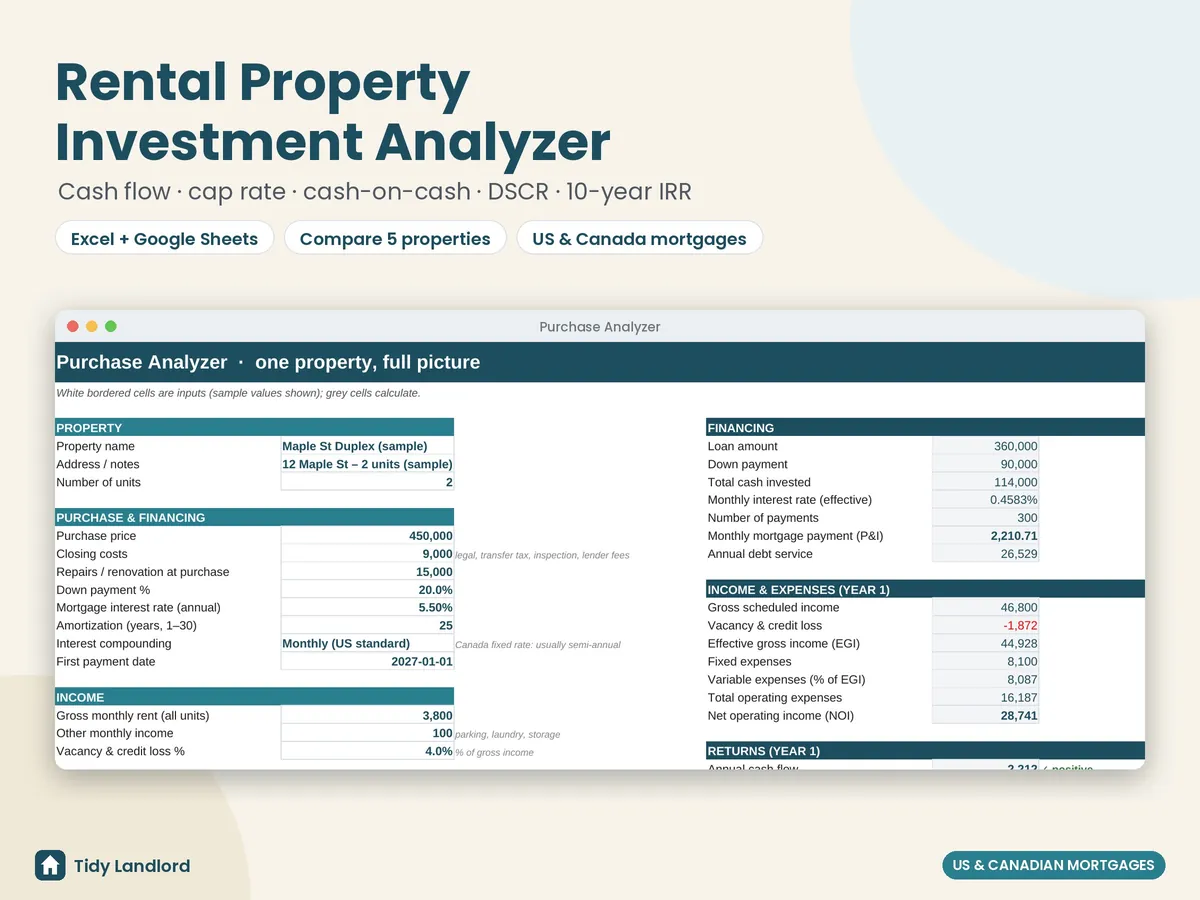Image resolution: width=1200 pixels, height=900 pixels.
Task: Select the Property name input cell
Action: pyautogui.click(x=367, y=446)
